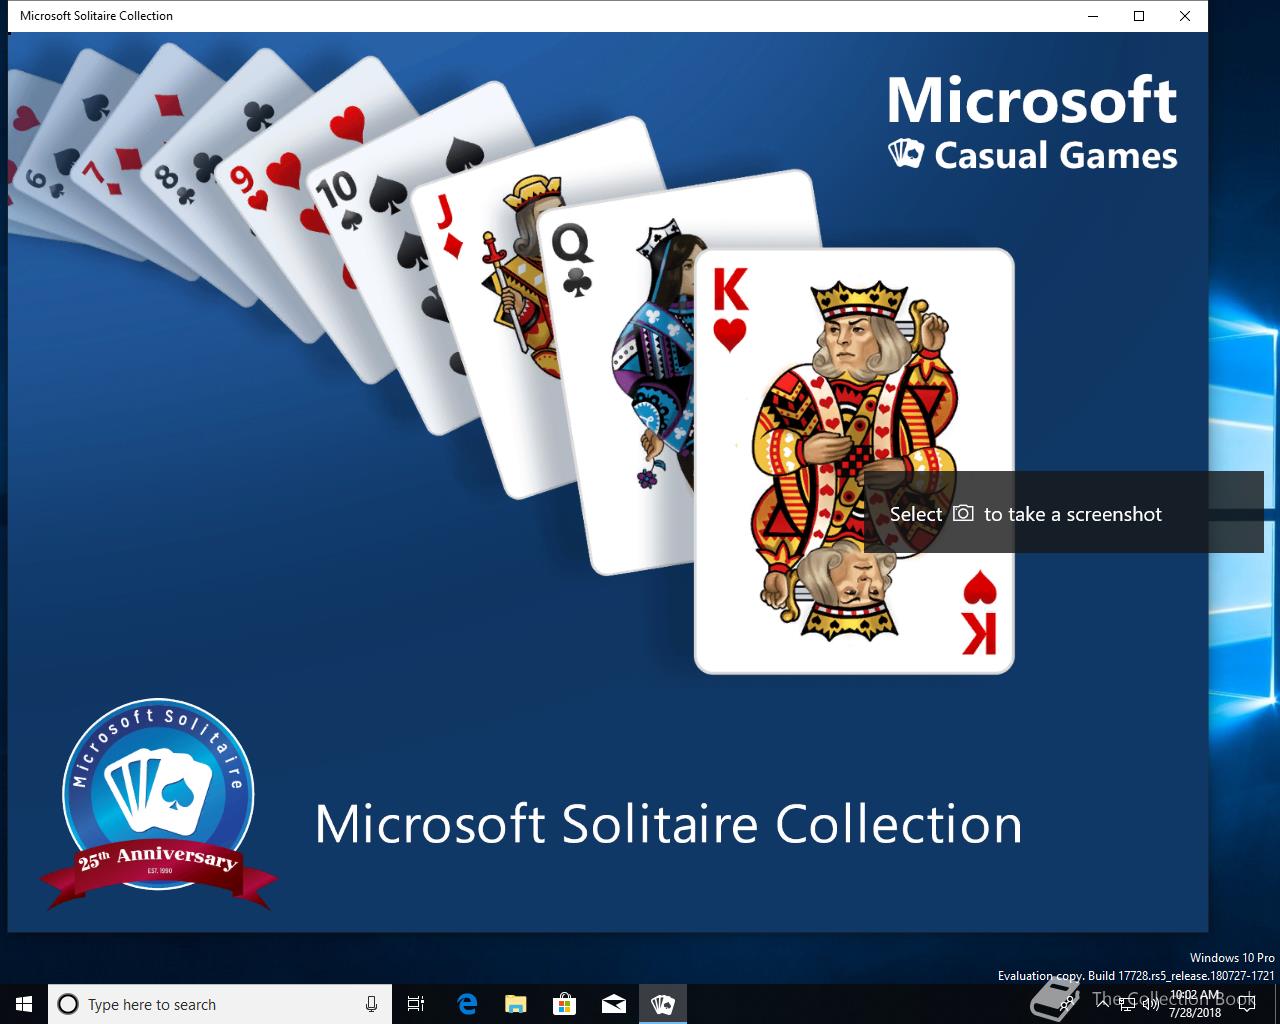Click the Microsoft Casual Games cards logo
This screenshot has width=1280, height=1024.
(x=905, y=154)
